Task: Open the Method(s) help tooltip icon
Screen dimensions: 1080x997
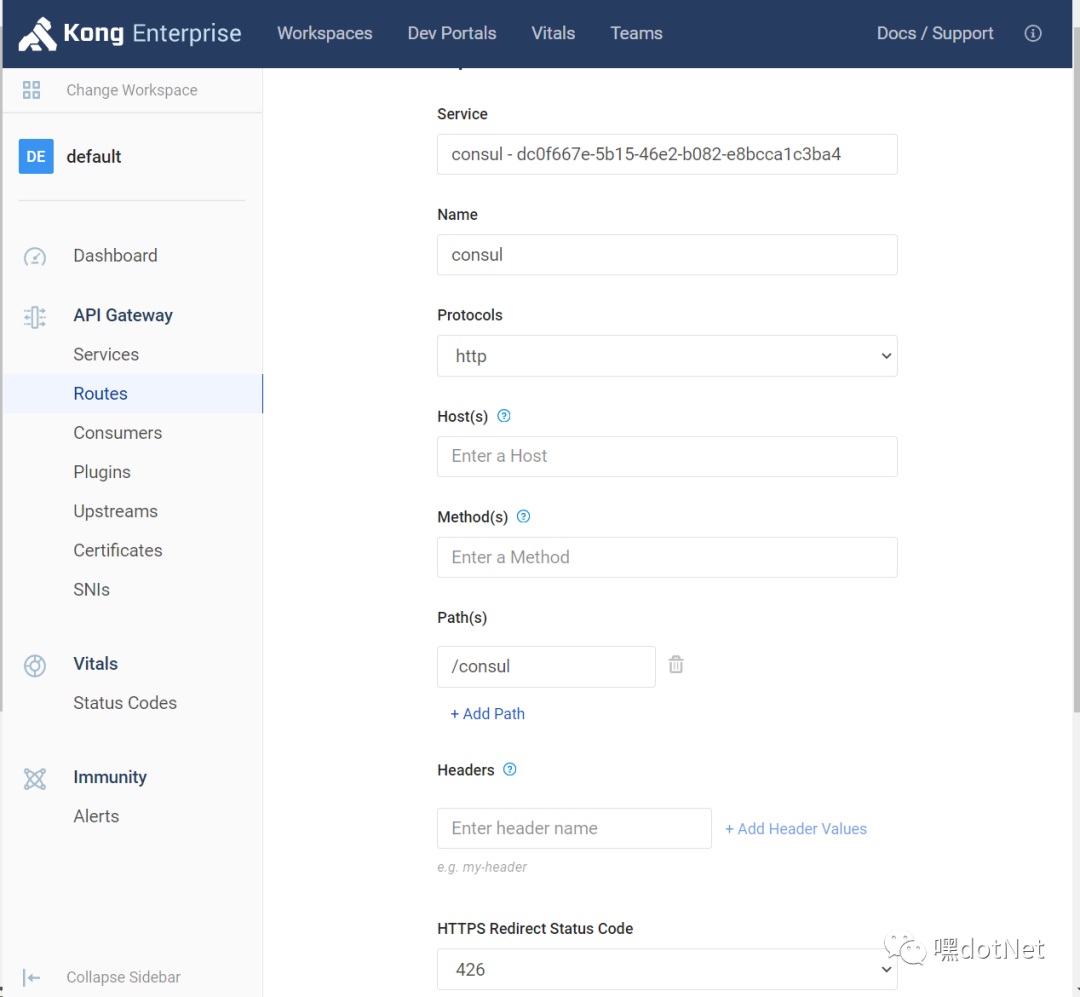Action: pos(523,516)
